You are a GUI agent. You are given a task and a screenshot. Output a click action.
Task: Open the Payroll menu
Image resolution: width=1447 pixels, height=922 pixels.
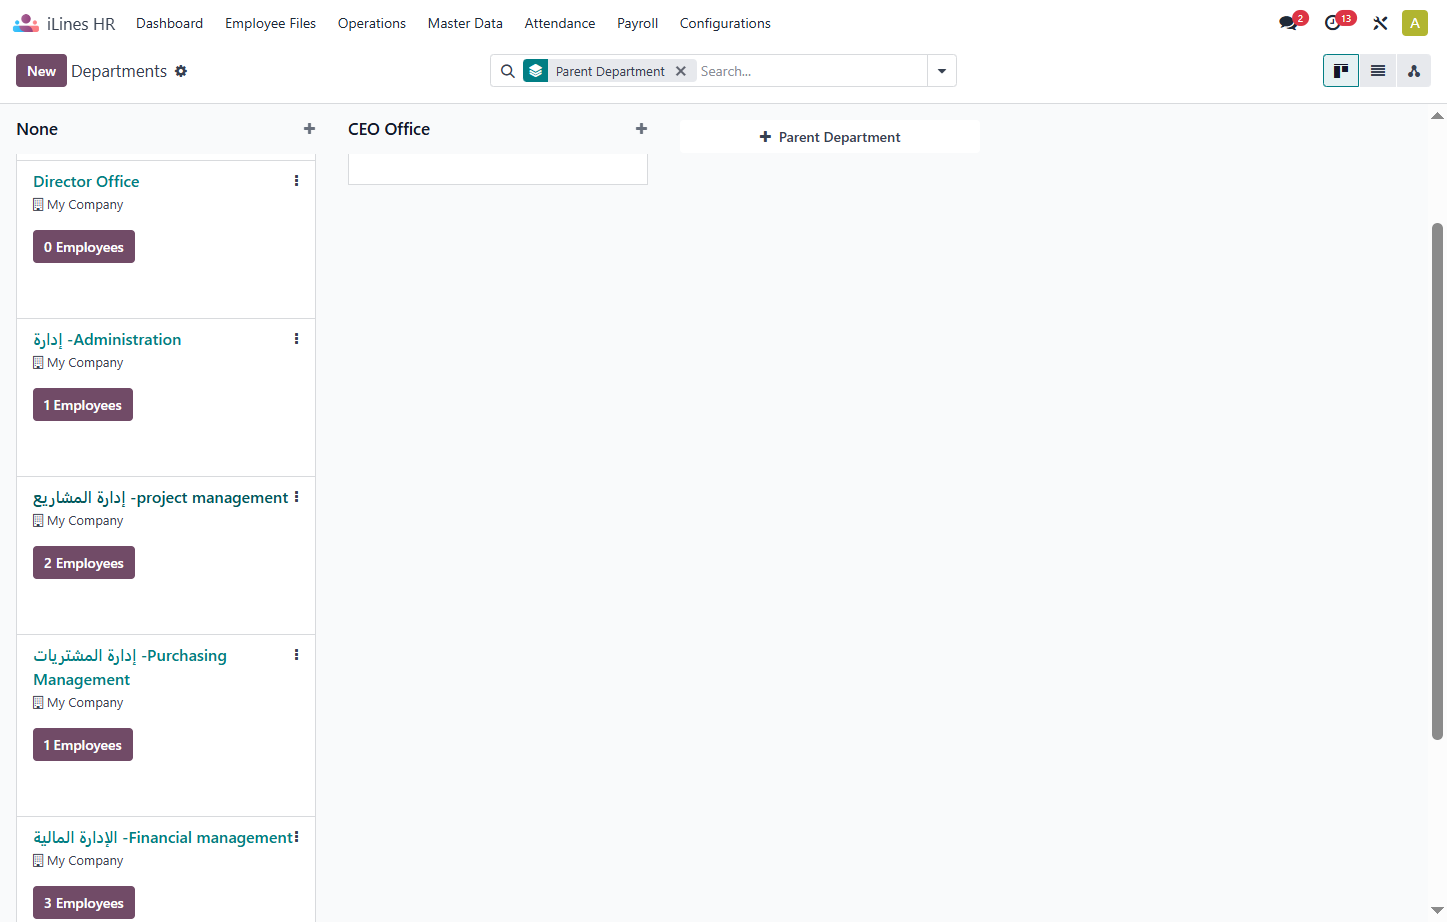(638, 23)
